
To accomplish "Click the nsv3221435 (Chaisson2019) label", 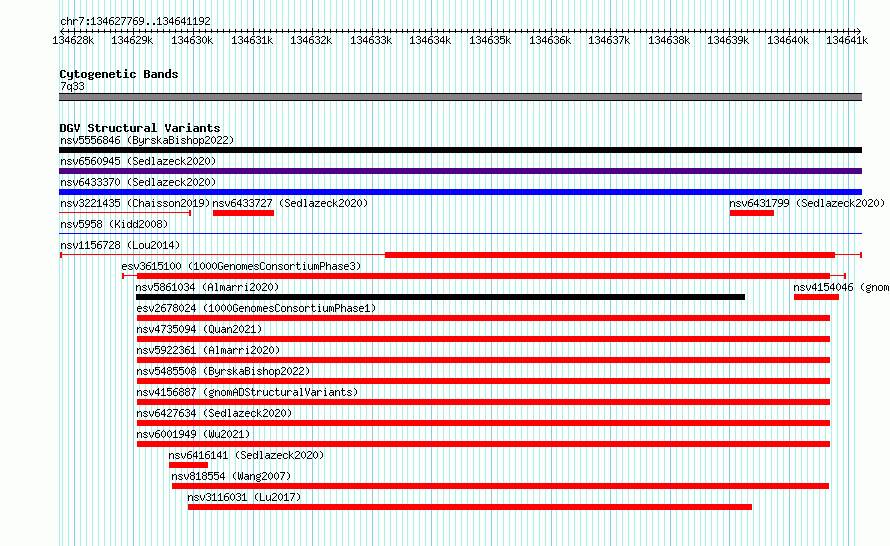I will pos(135,203).
